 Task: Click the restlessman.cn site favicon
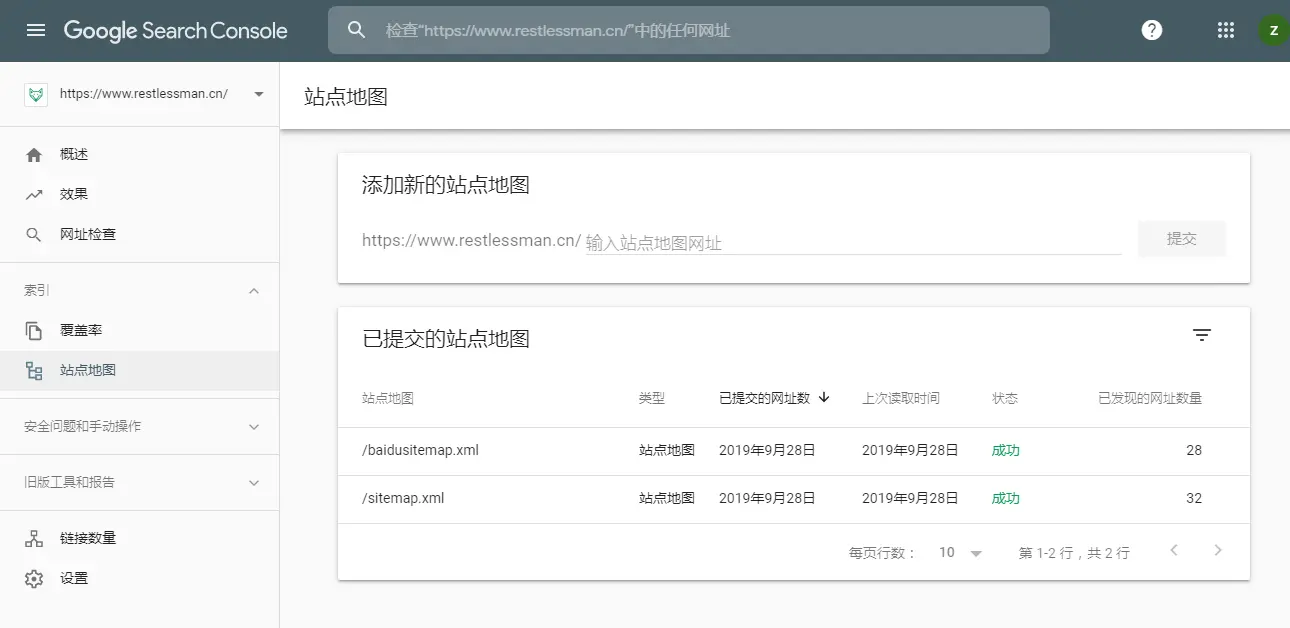tap(36, 94)
